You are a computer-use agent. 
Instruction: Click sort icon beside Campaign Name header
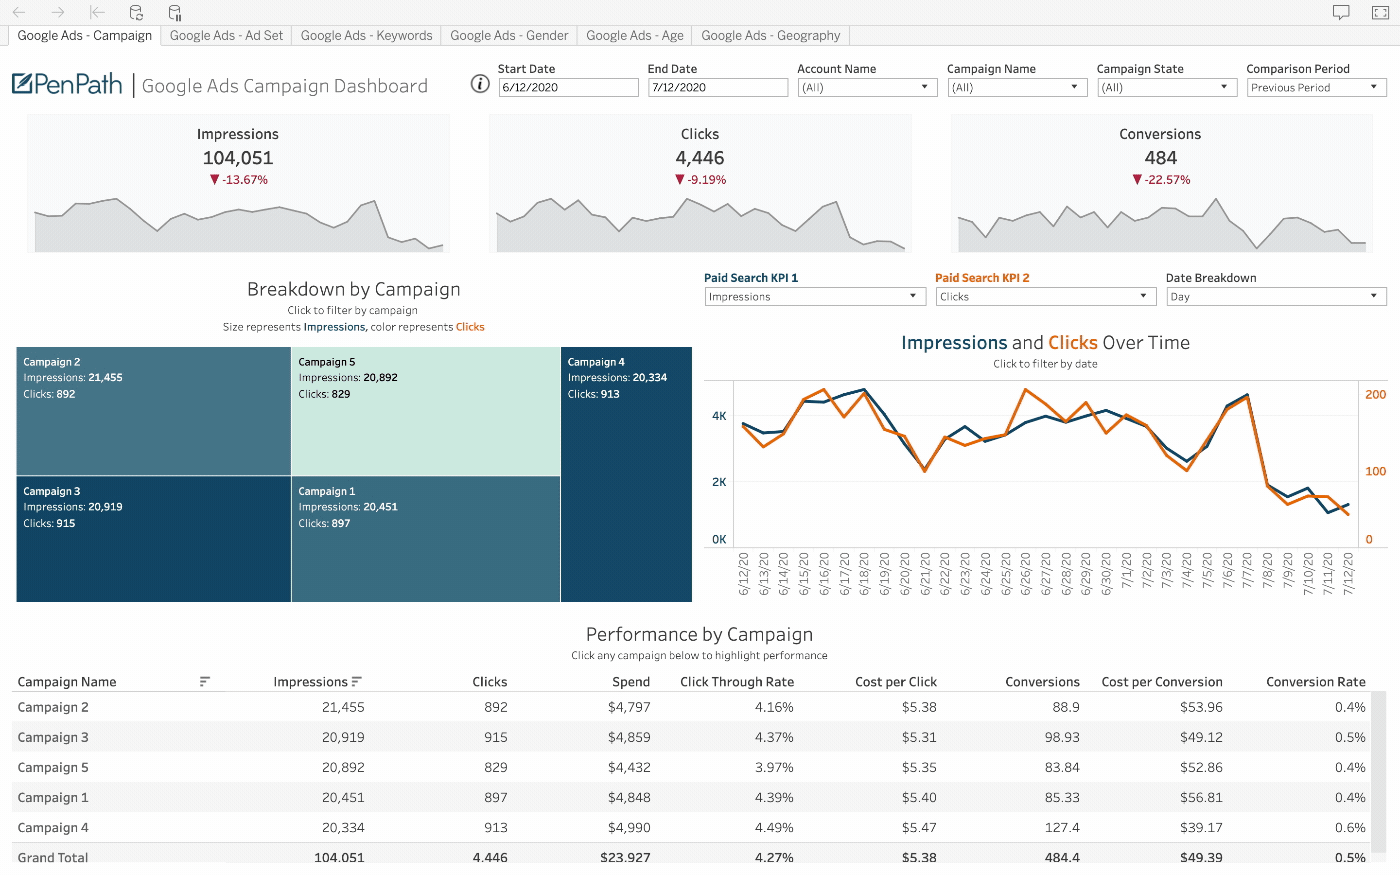tap(205, 682)
